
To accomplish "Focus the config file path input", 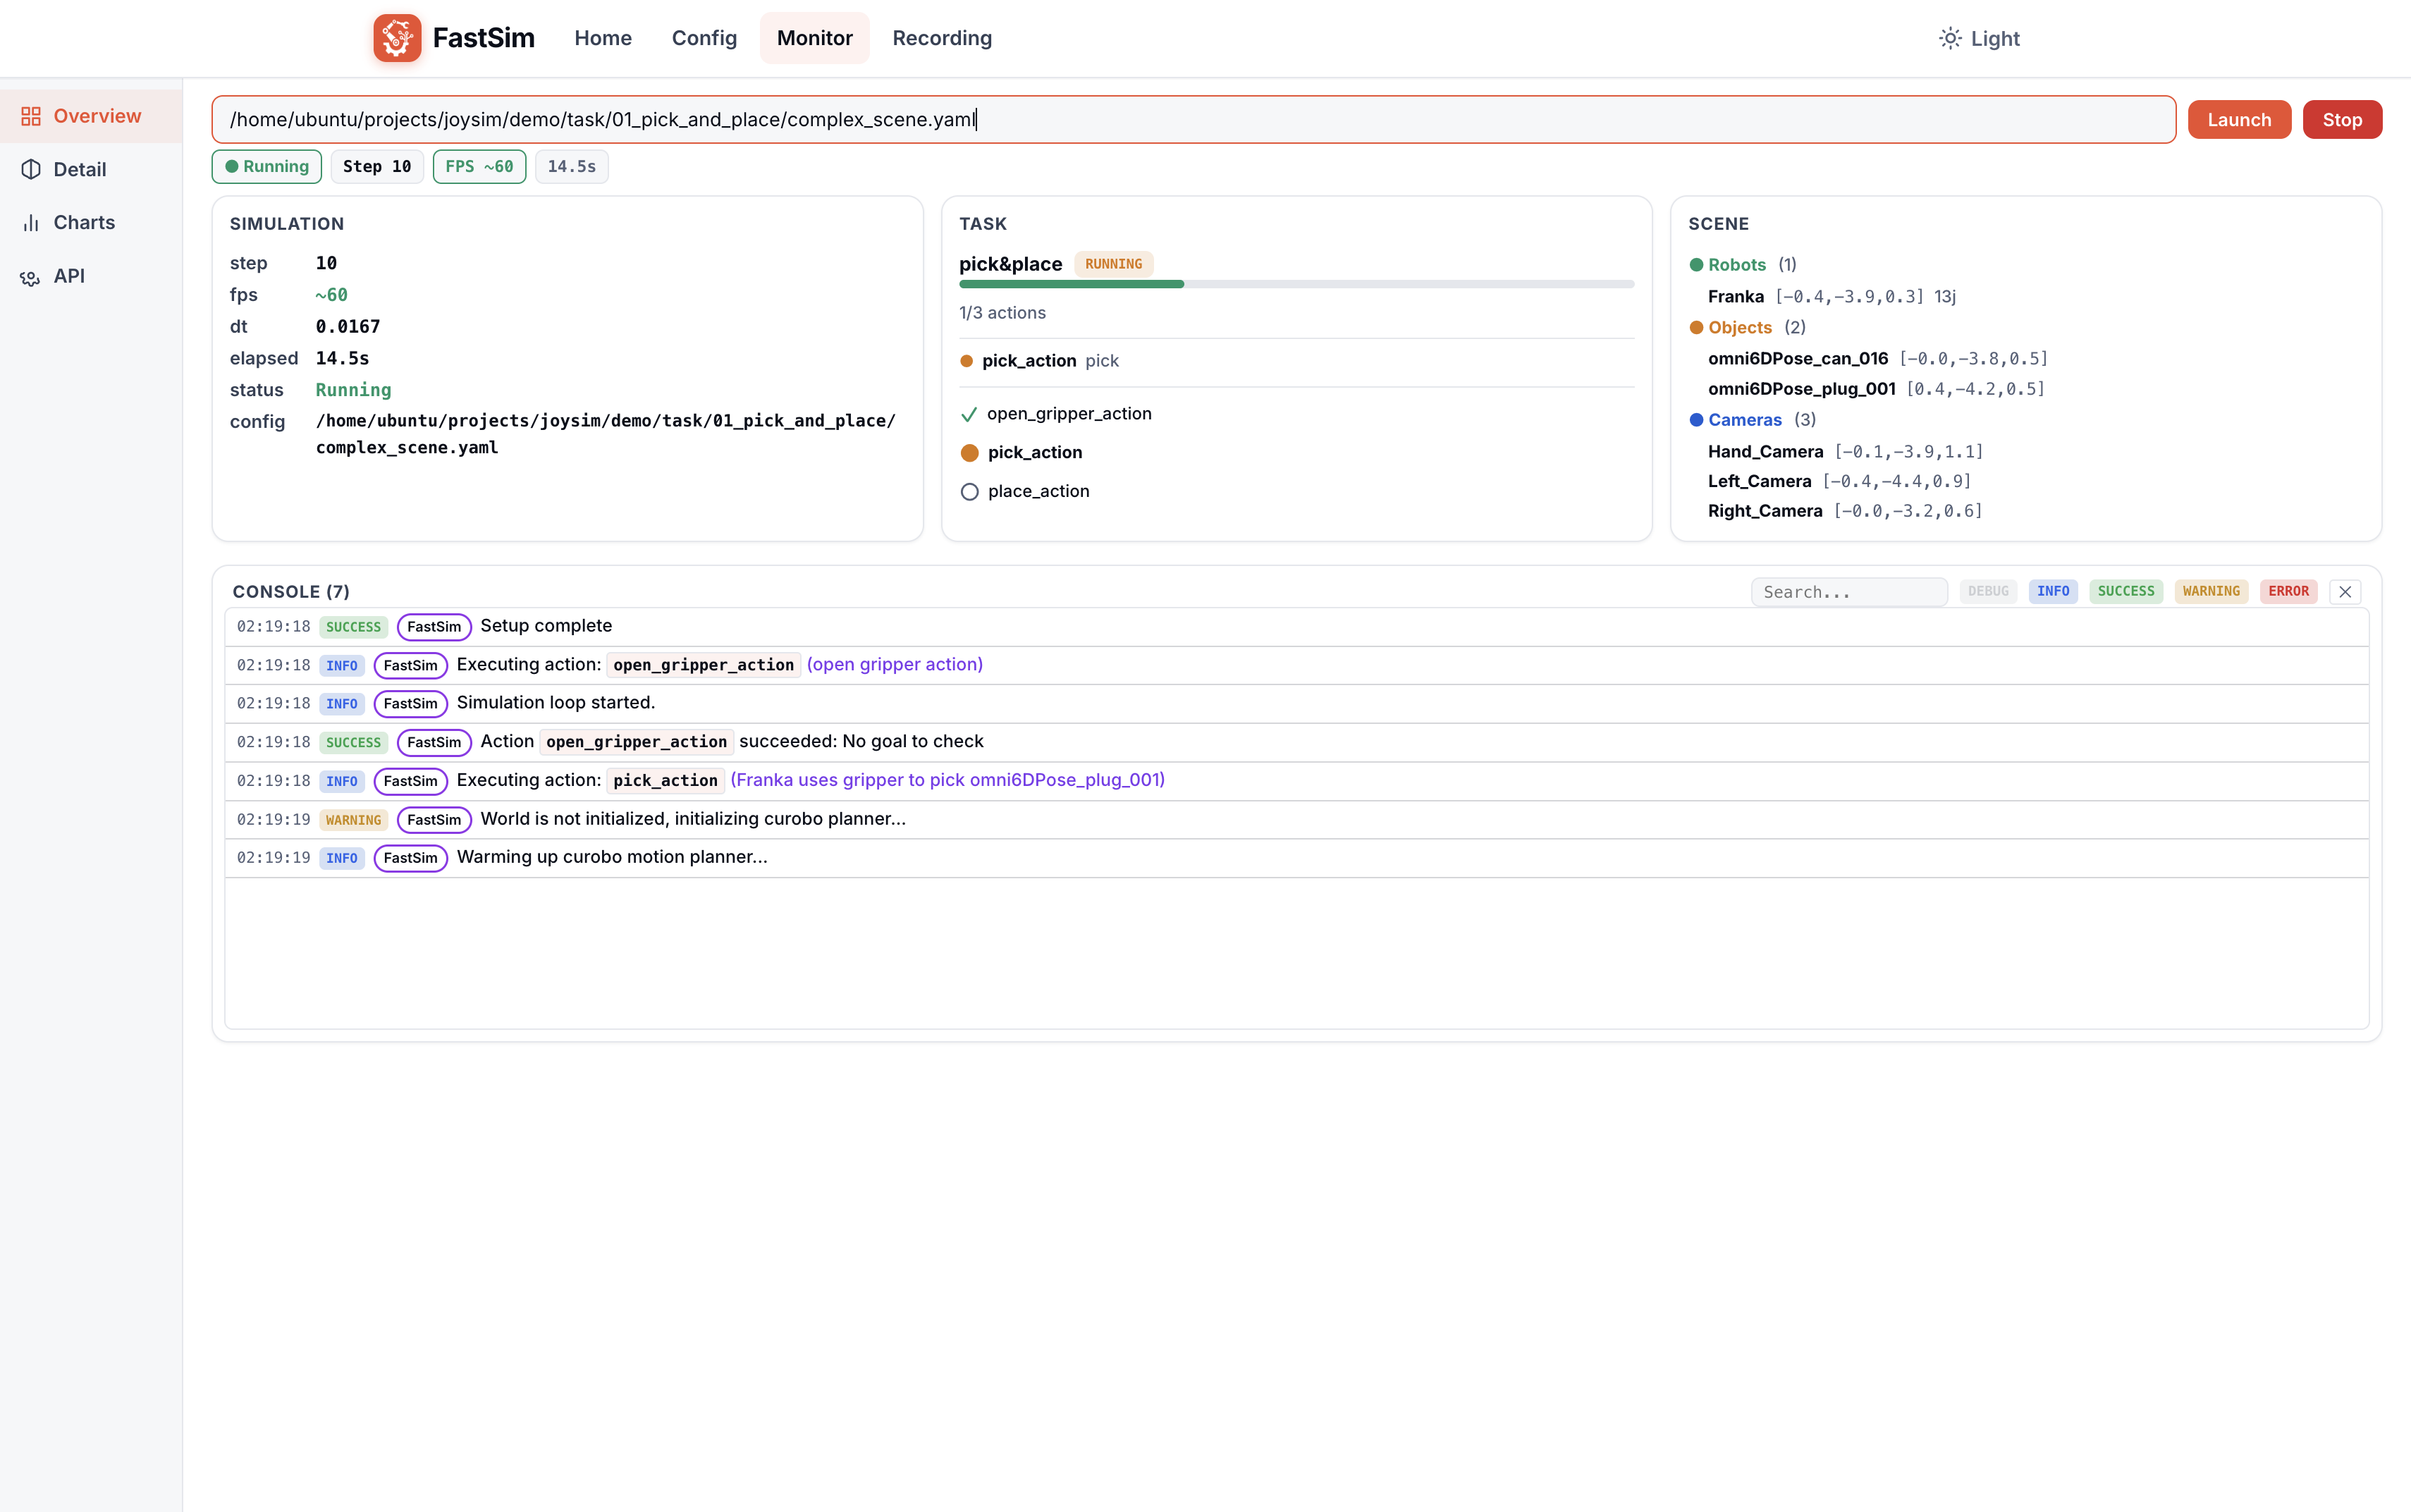I will click(1193, 119).
